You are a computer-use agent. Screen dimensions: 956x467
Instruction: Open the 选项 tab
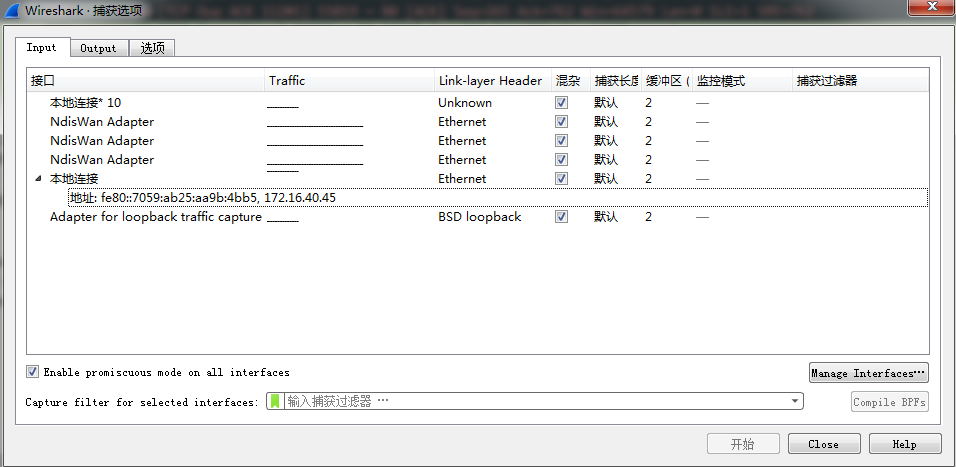click(152, 48)
